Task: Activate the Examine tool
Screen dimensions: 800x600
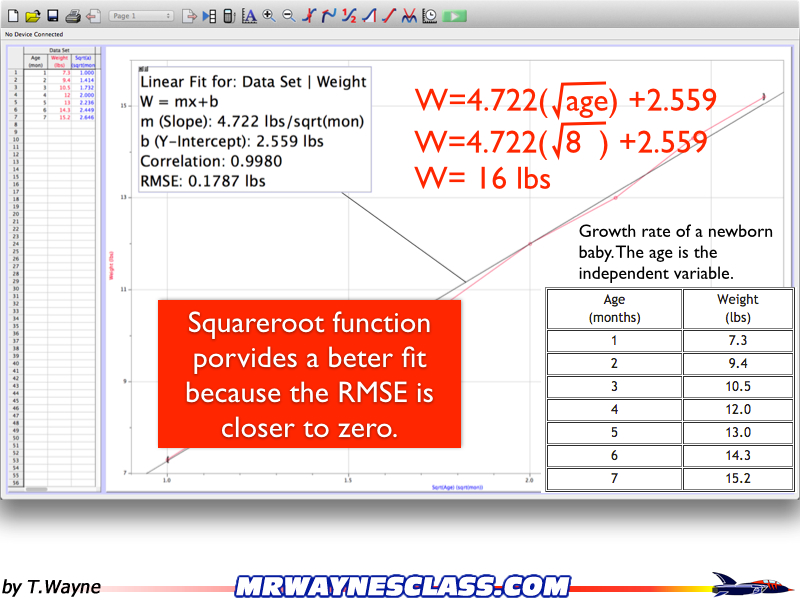Action: [x=309, y=16]
